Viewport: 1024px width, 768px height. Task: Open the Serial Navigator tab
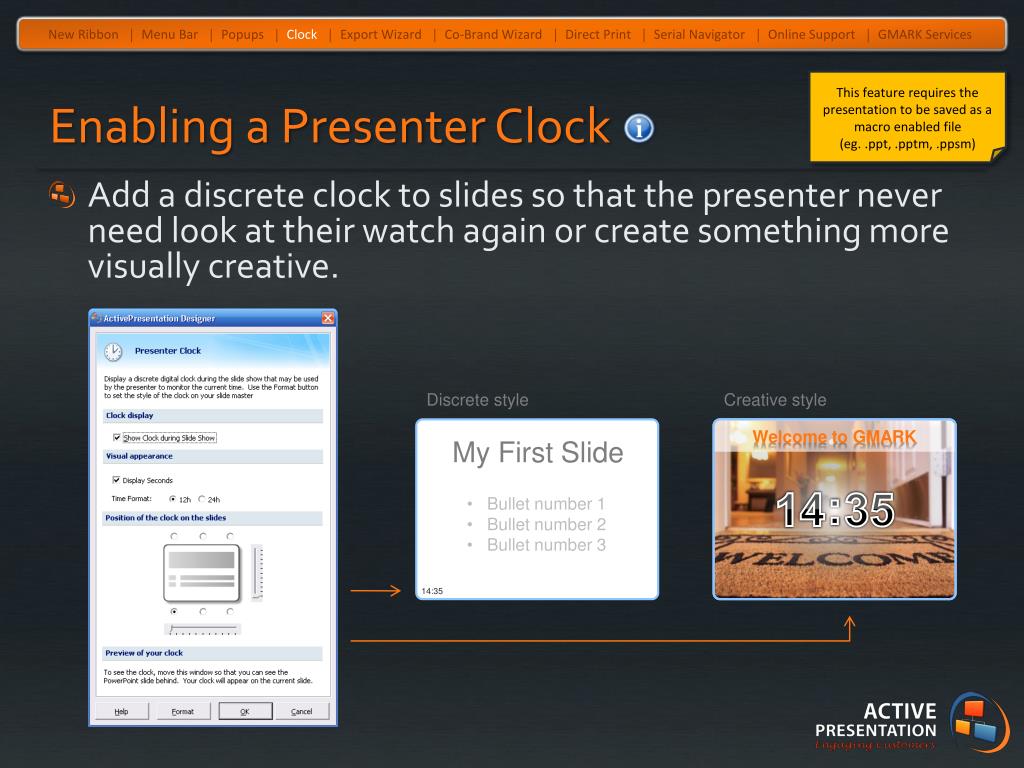tap(699, 35)
